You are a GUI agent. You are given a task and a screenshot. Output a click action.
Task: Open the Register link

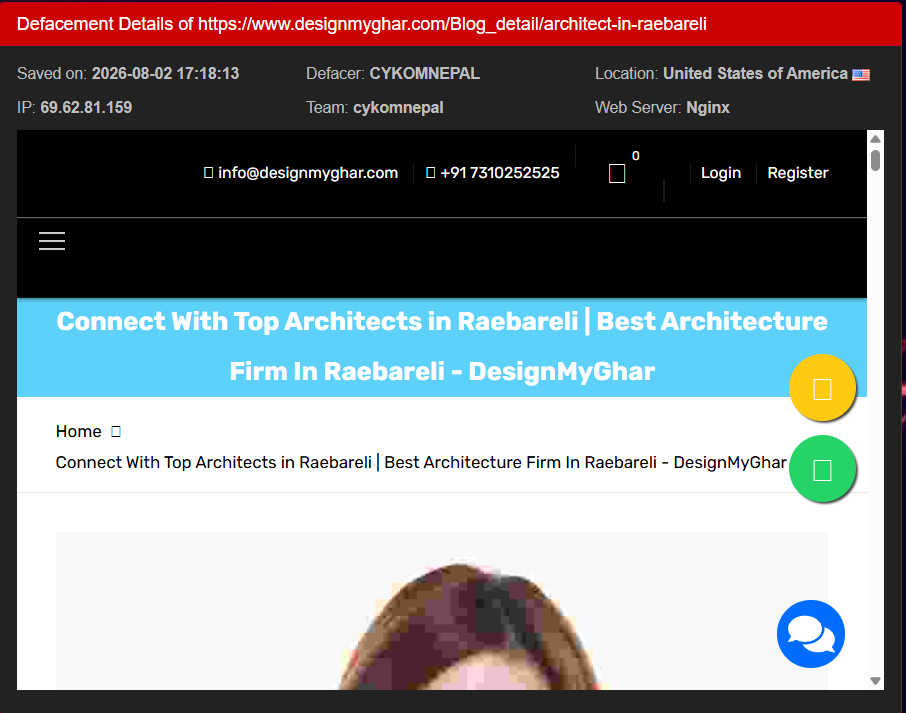point(797,173)
